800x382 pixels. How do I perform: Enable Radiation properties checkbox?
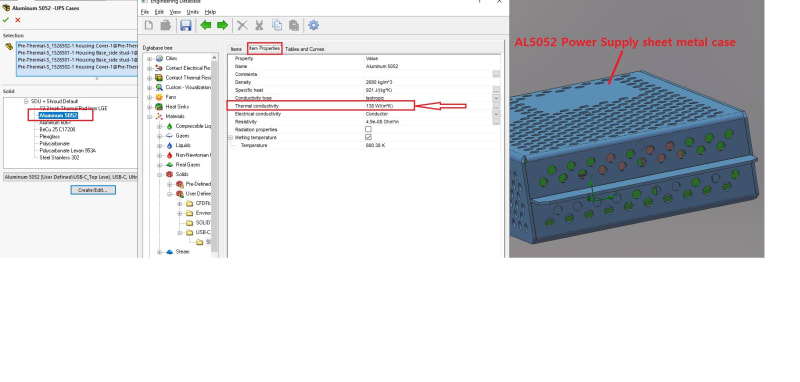coord(368,130)
